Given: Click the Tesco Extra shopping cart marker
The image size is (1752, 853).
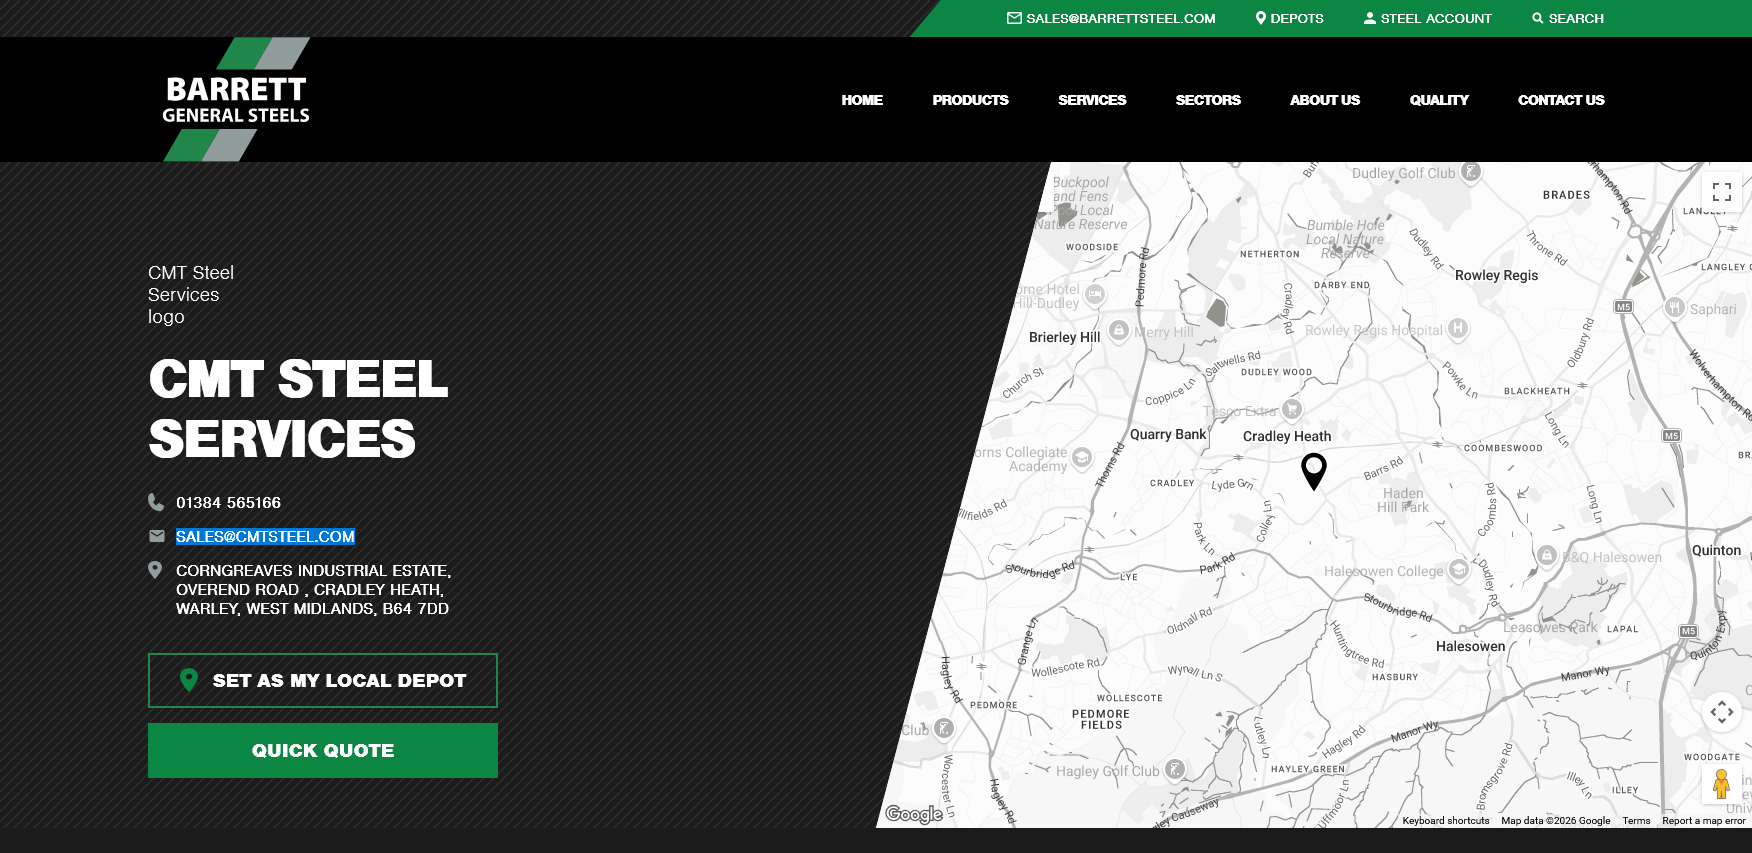Looking at the screenshot, I should (x=1292, y=408).
